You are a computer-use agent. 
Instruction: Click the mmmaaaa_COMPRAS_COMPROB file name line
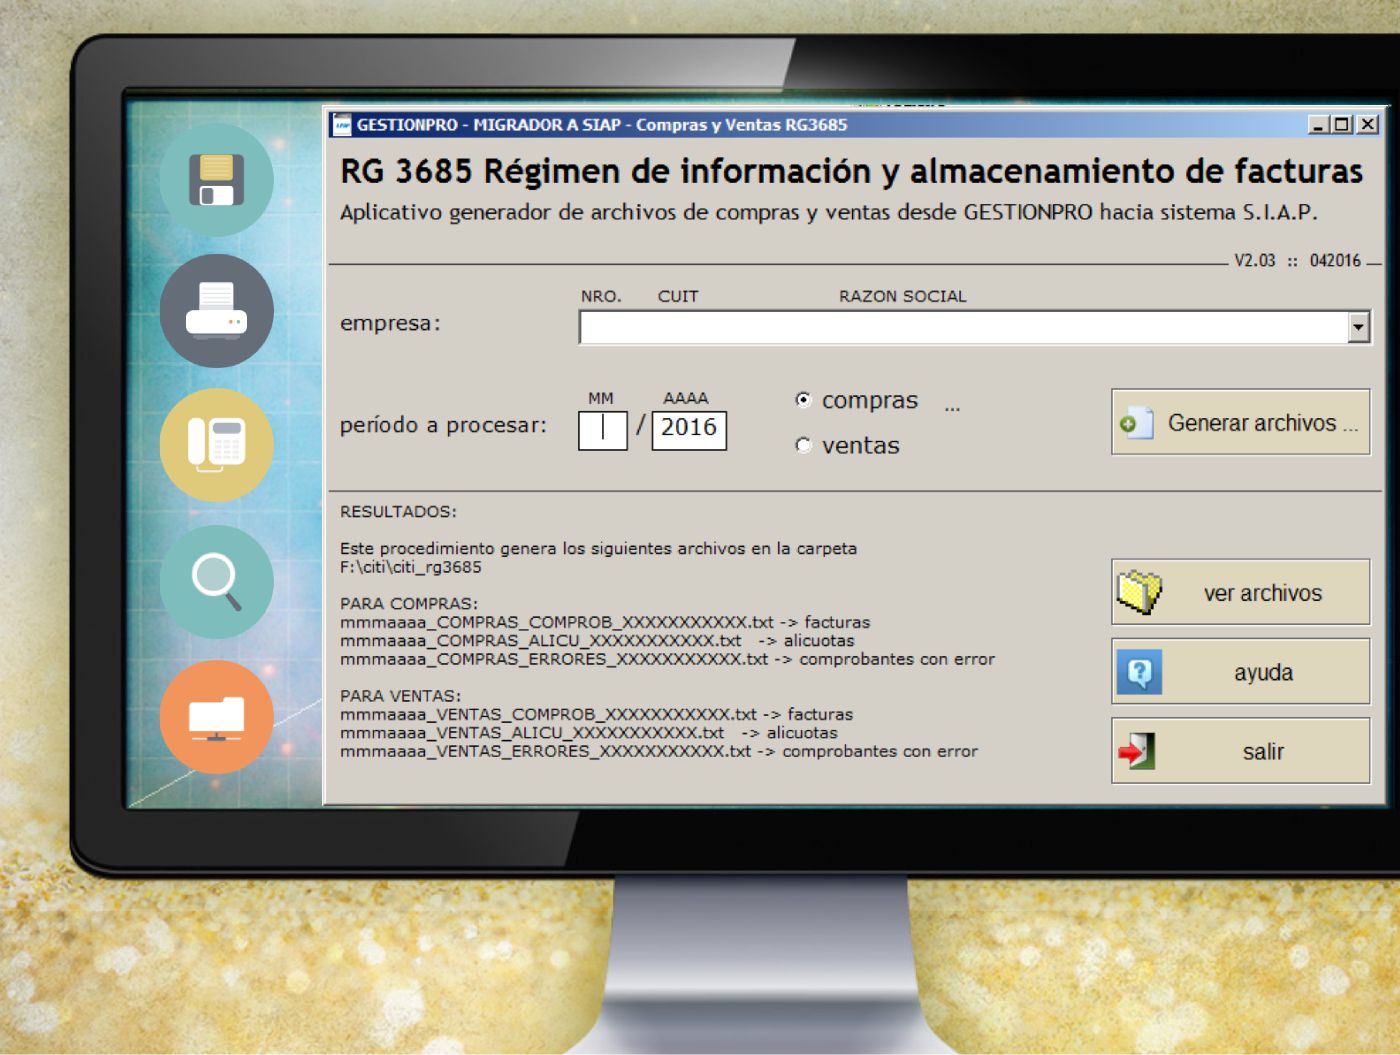(x=605, y=622)
